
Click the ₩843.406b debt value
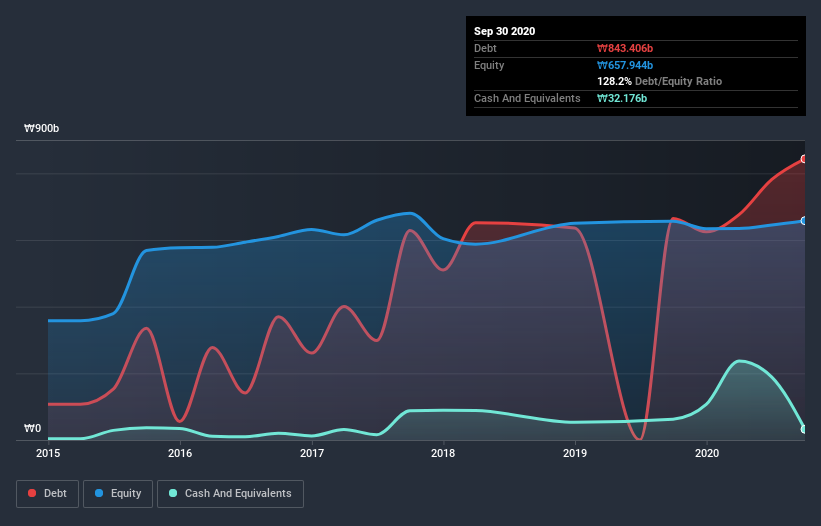[x=625, y=49]
